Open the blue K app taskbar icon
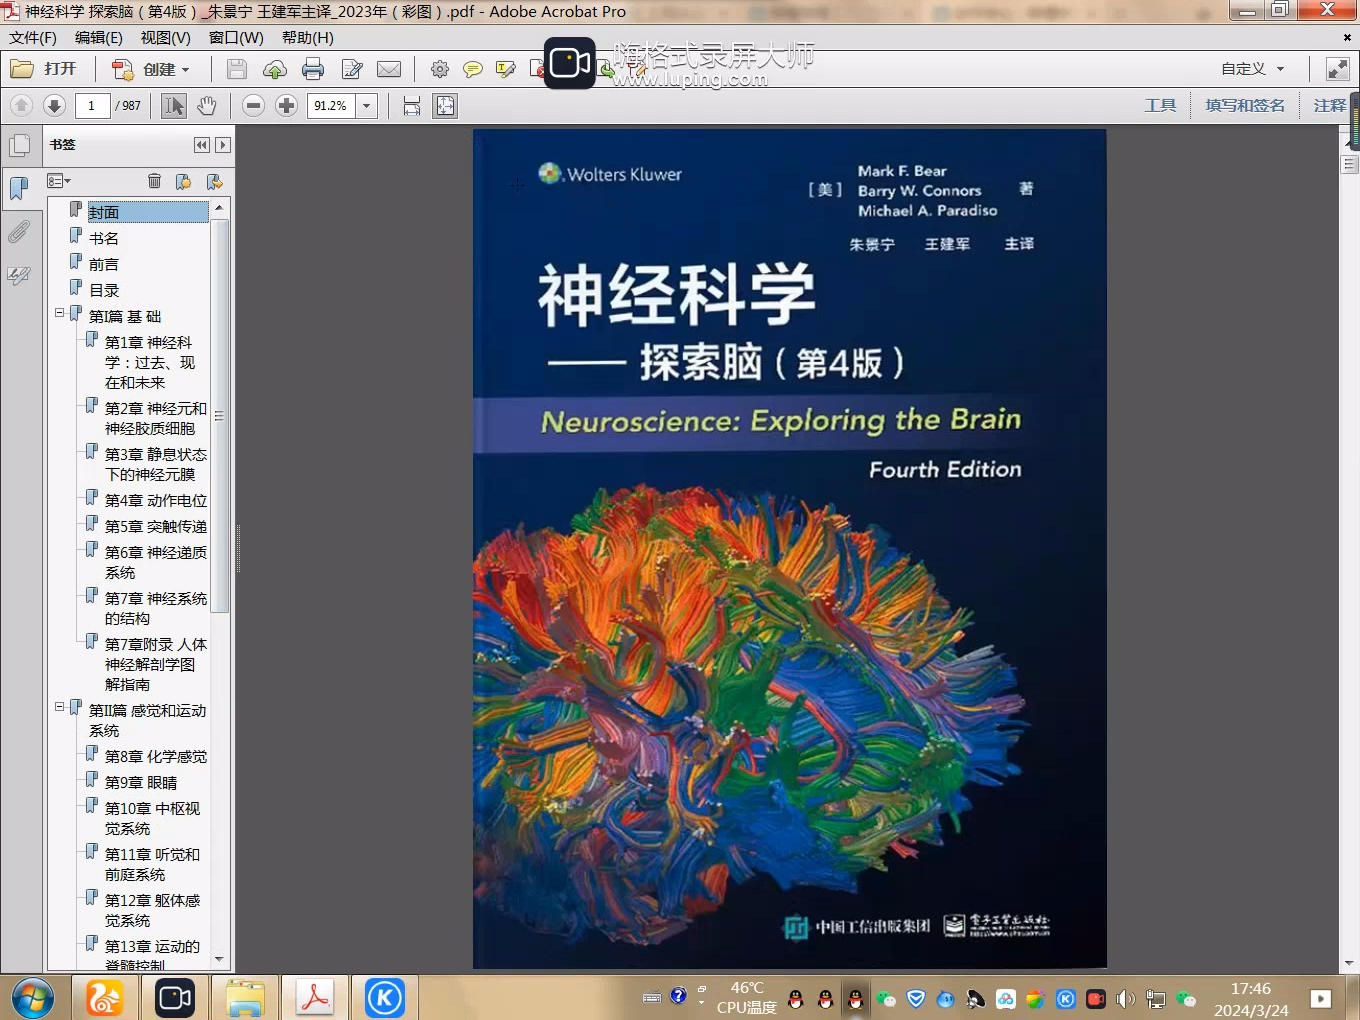This screenshot has width=1360, height=1020. coord(385,998)
